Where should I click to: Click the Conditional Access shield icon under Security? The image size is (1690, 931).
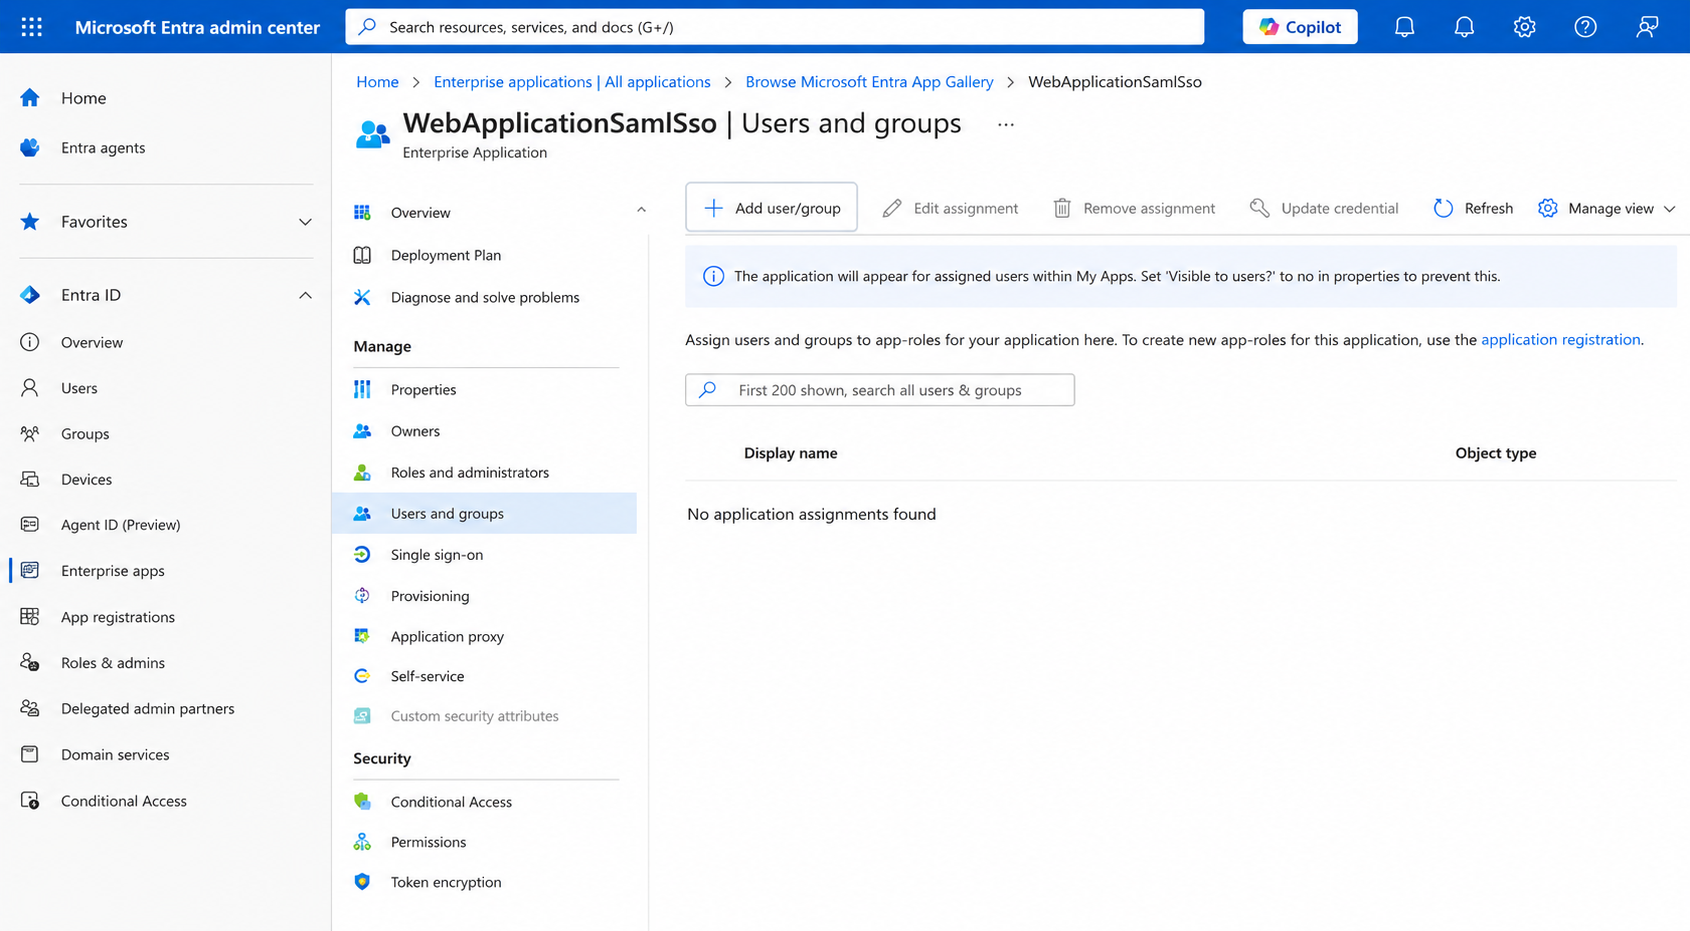362,802
